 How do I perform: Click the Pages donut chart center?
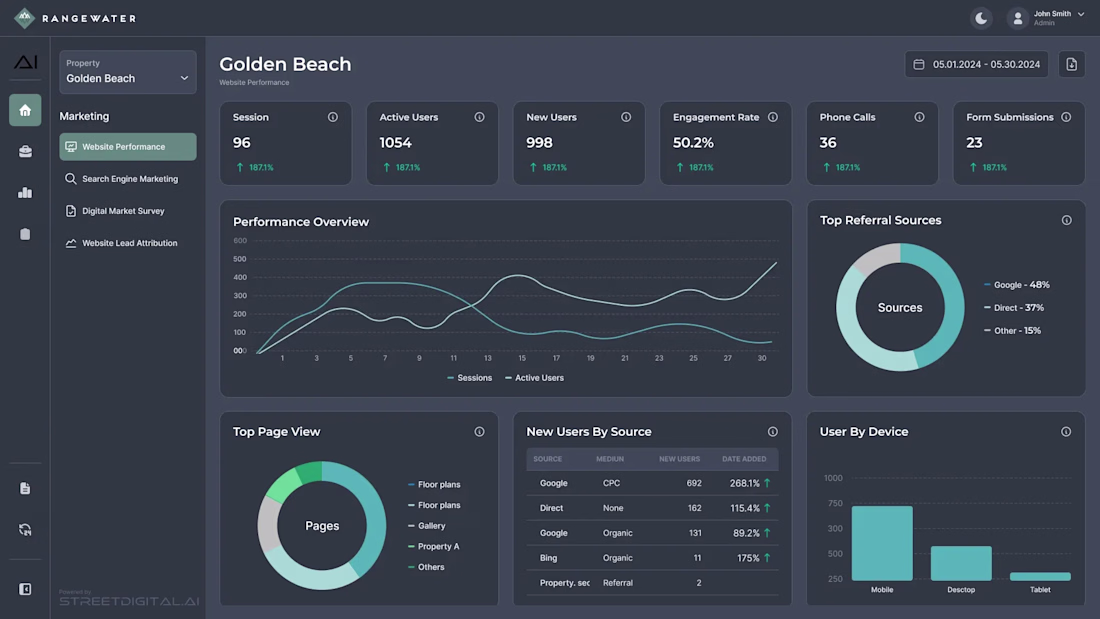coord(322,526)
